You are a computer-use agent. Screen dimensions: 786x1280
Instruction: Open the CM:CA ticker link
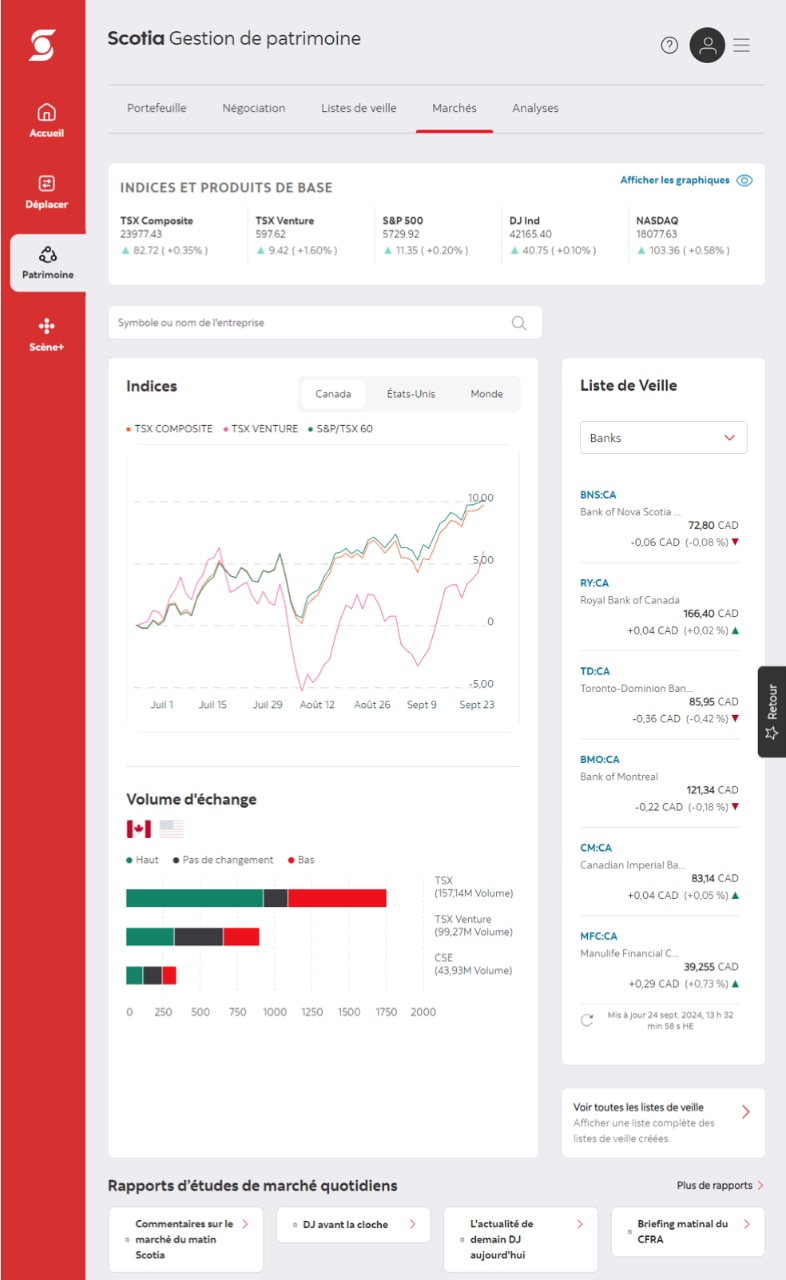pyautogui.click(x=596, y=848)
